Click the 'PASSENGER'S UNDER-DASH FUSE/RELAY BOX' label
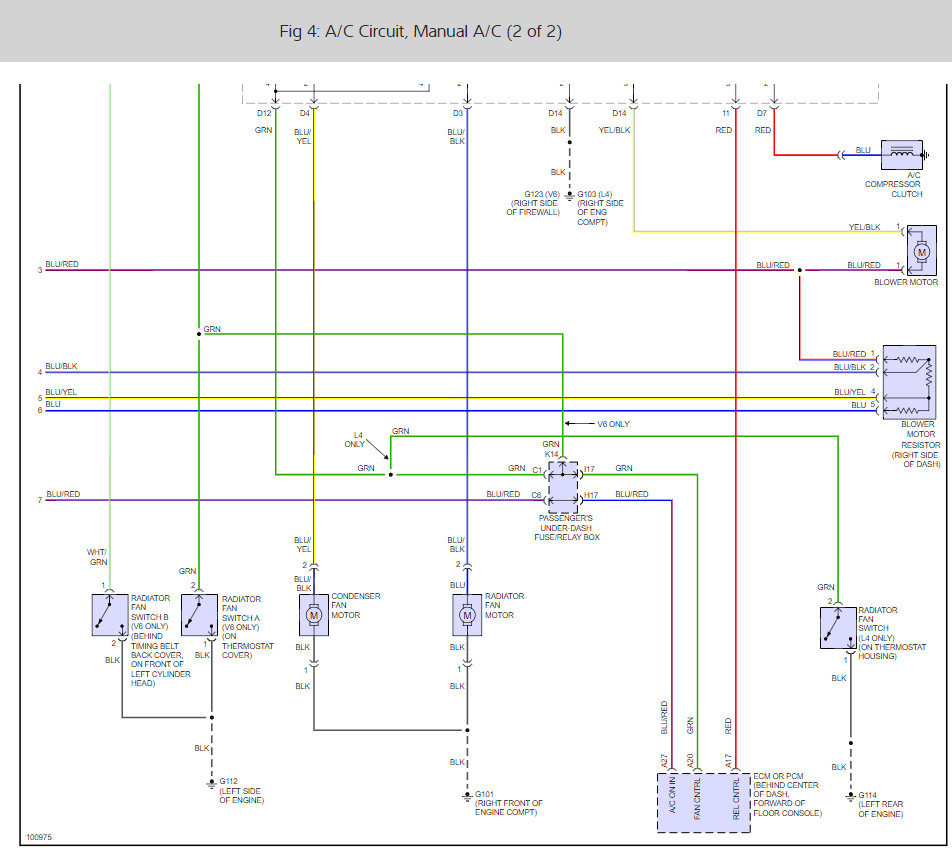The width and height of the screenshot is (952, 852). [x=567, y=528]
